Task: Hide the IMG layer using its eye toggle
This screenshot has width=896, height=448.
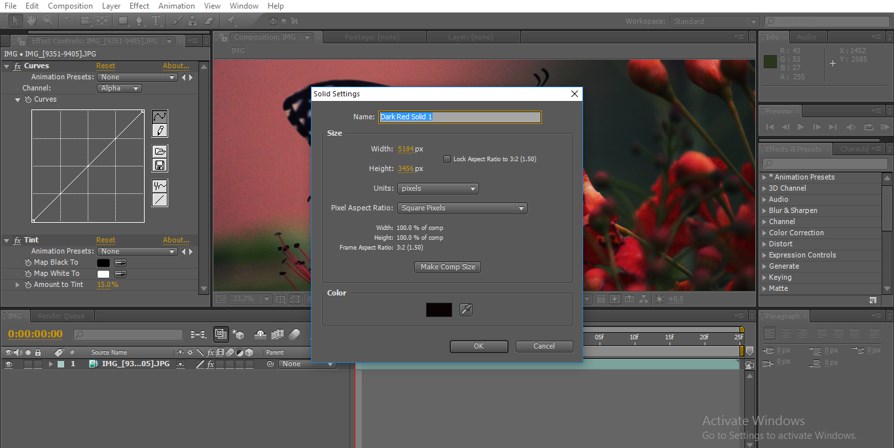Action: pyautogui.click(x=8, y=364)
